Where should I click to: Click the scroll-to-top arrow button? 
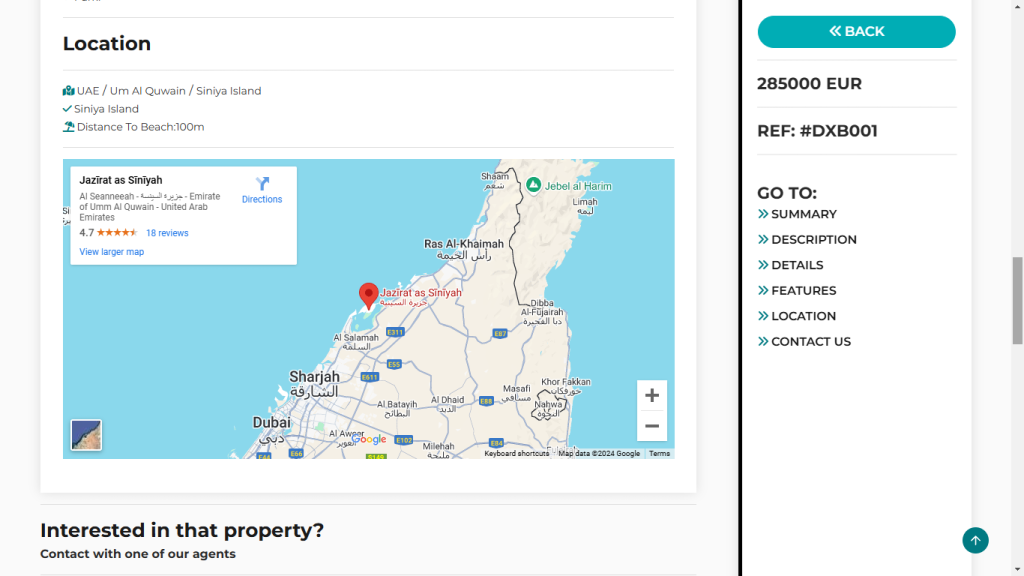click(975, 540)
